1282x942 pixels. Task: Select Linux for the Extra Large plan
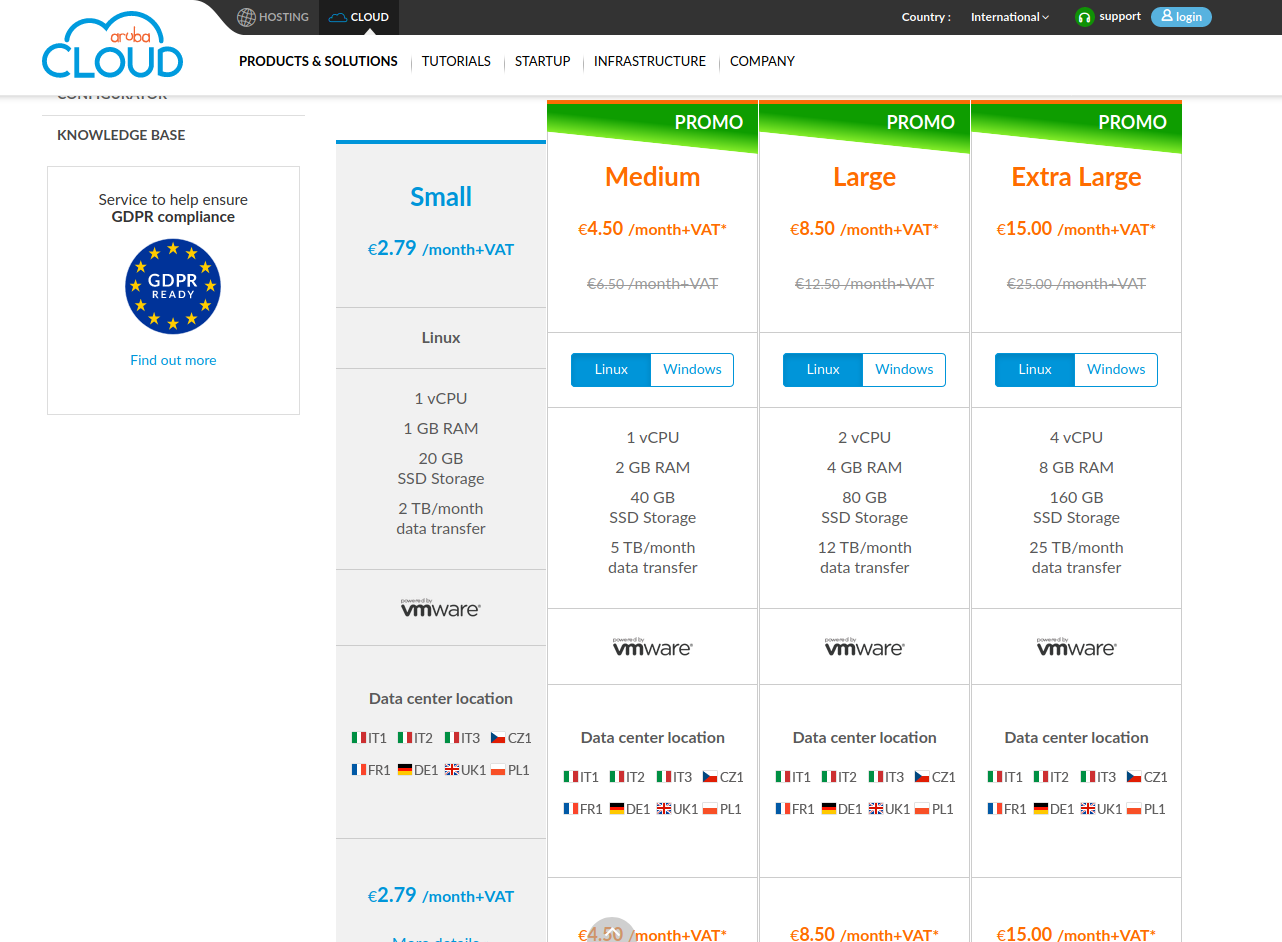click(x=1035, y=369)
